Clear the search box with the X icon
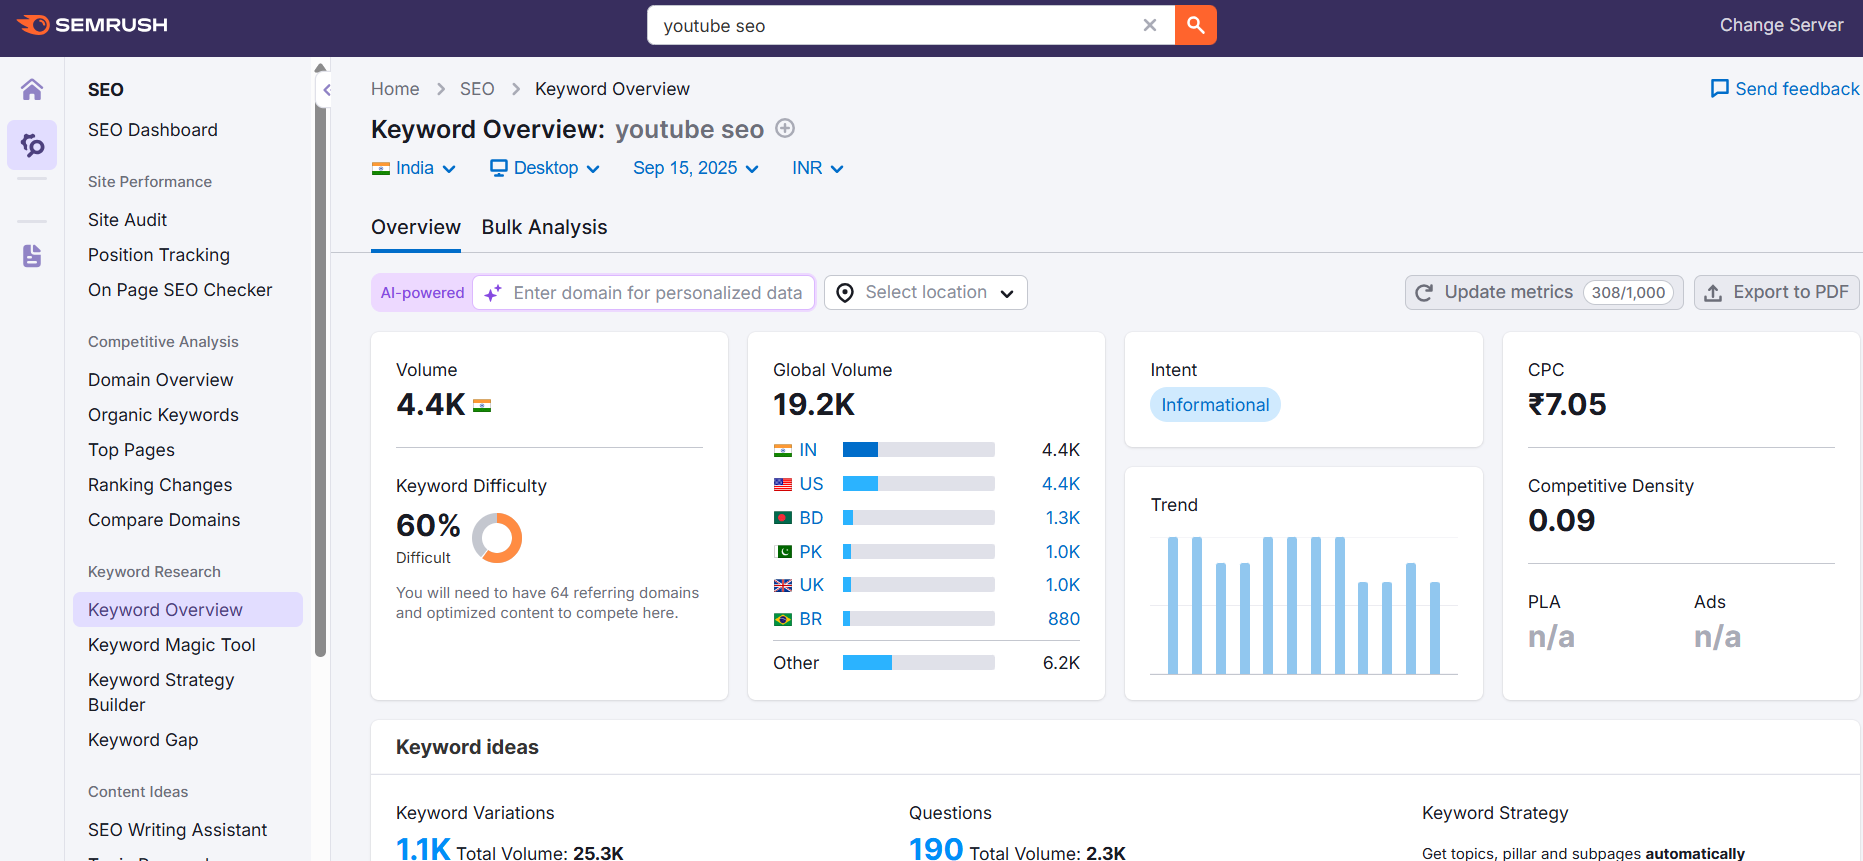 coord(1150,25)
